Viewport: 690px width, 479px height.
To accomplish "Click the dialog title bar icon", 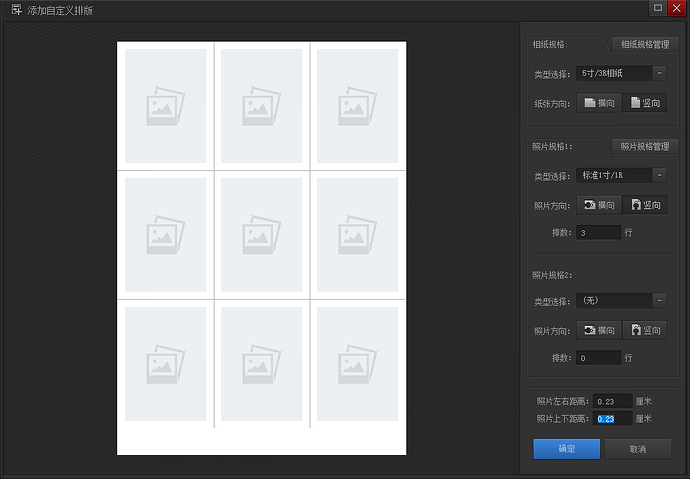I will pyautogui.click(x=17, y=10).
